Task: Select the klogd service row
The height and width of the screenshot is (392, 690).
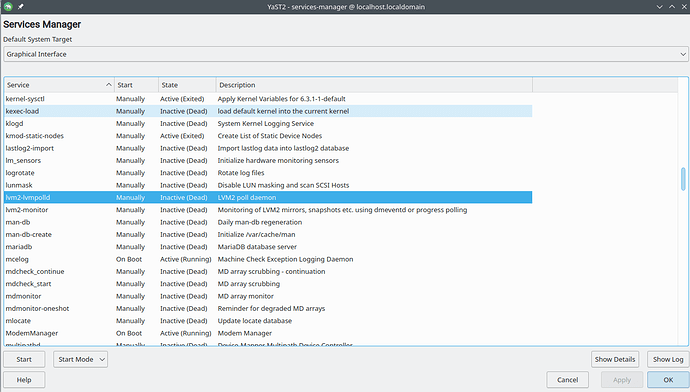Action: coord(268,124)
